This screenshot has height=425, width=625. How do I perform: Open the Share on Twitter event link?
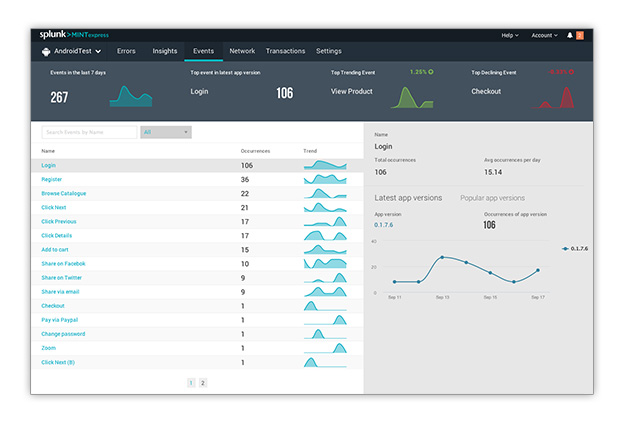coord(61,277)
